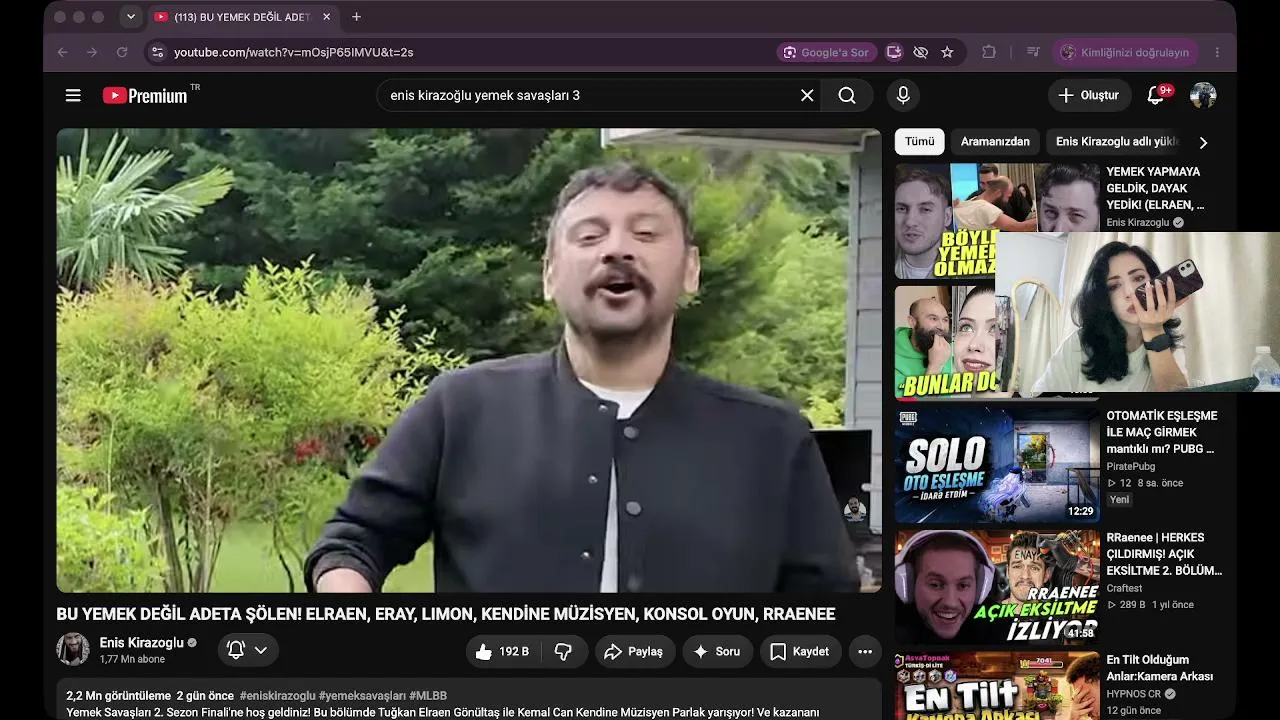
Task: Open the browser extensions puzzle icon
Action: (x=989, y=52)
